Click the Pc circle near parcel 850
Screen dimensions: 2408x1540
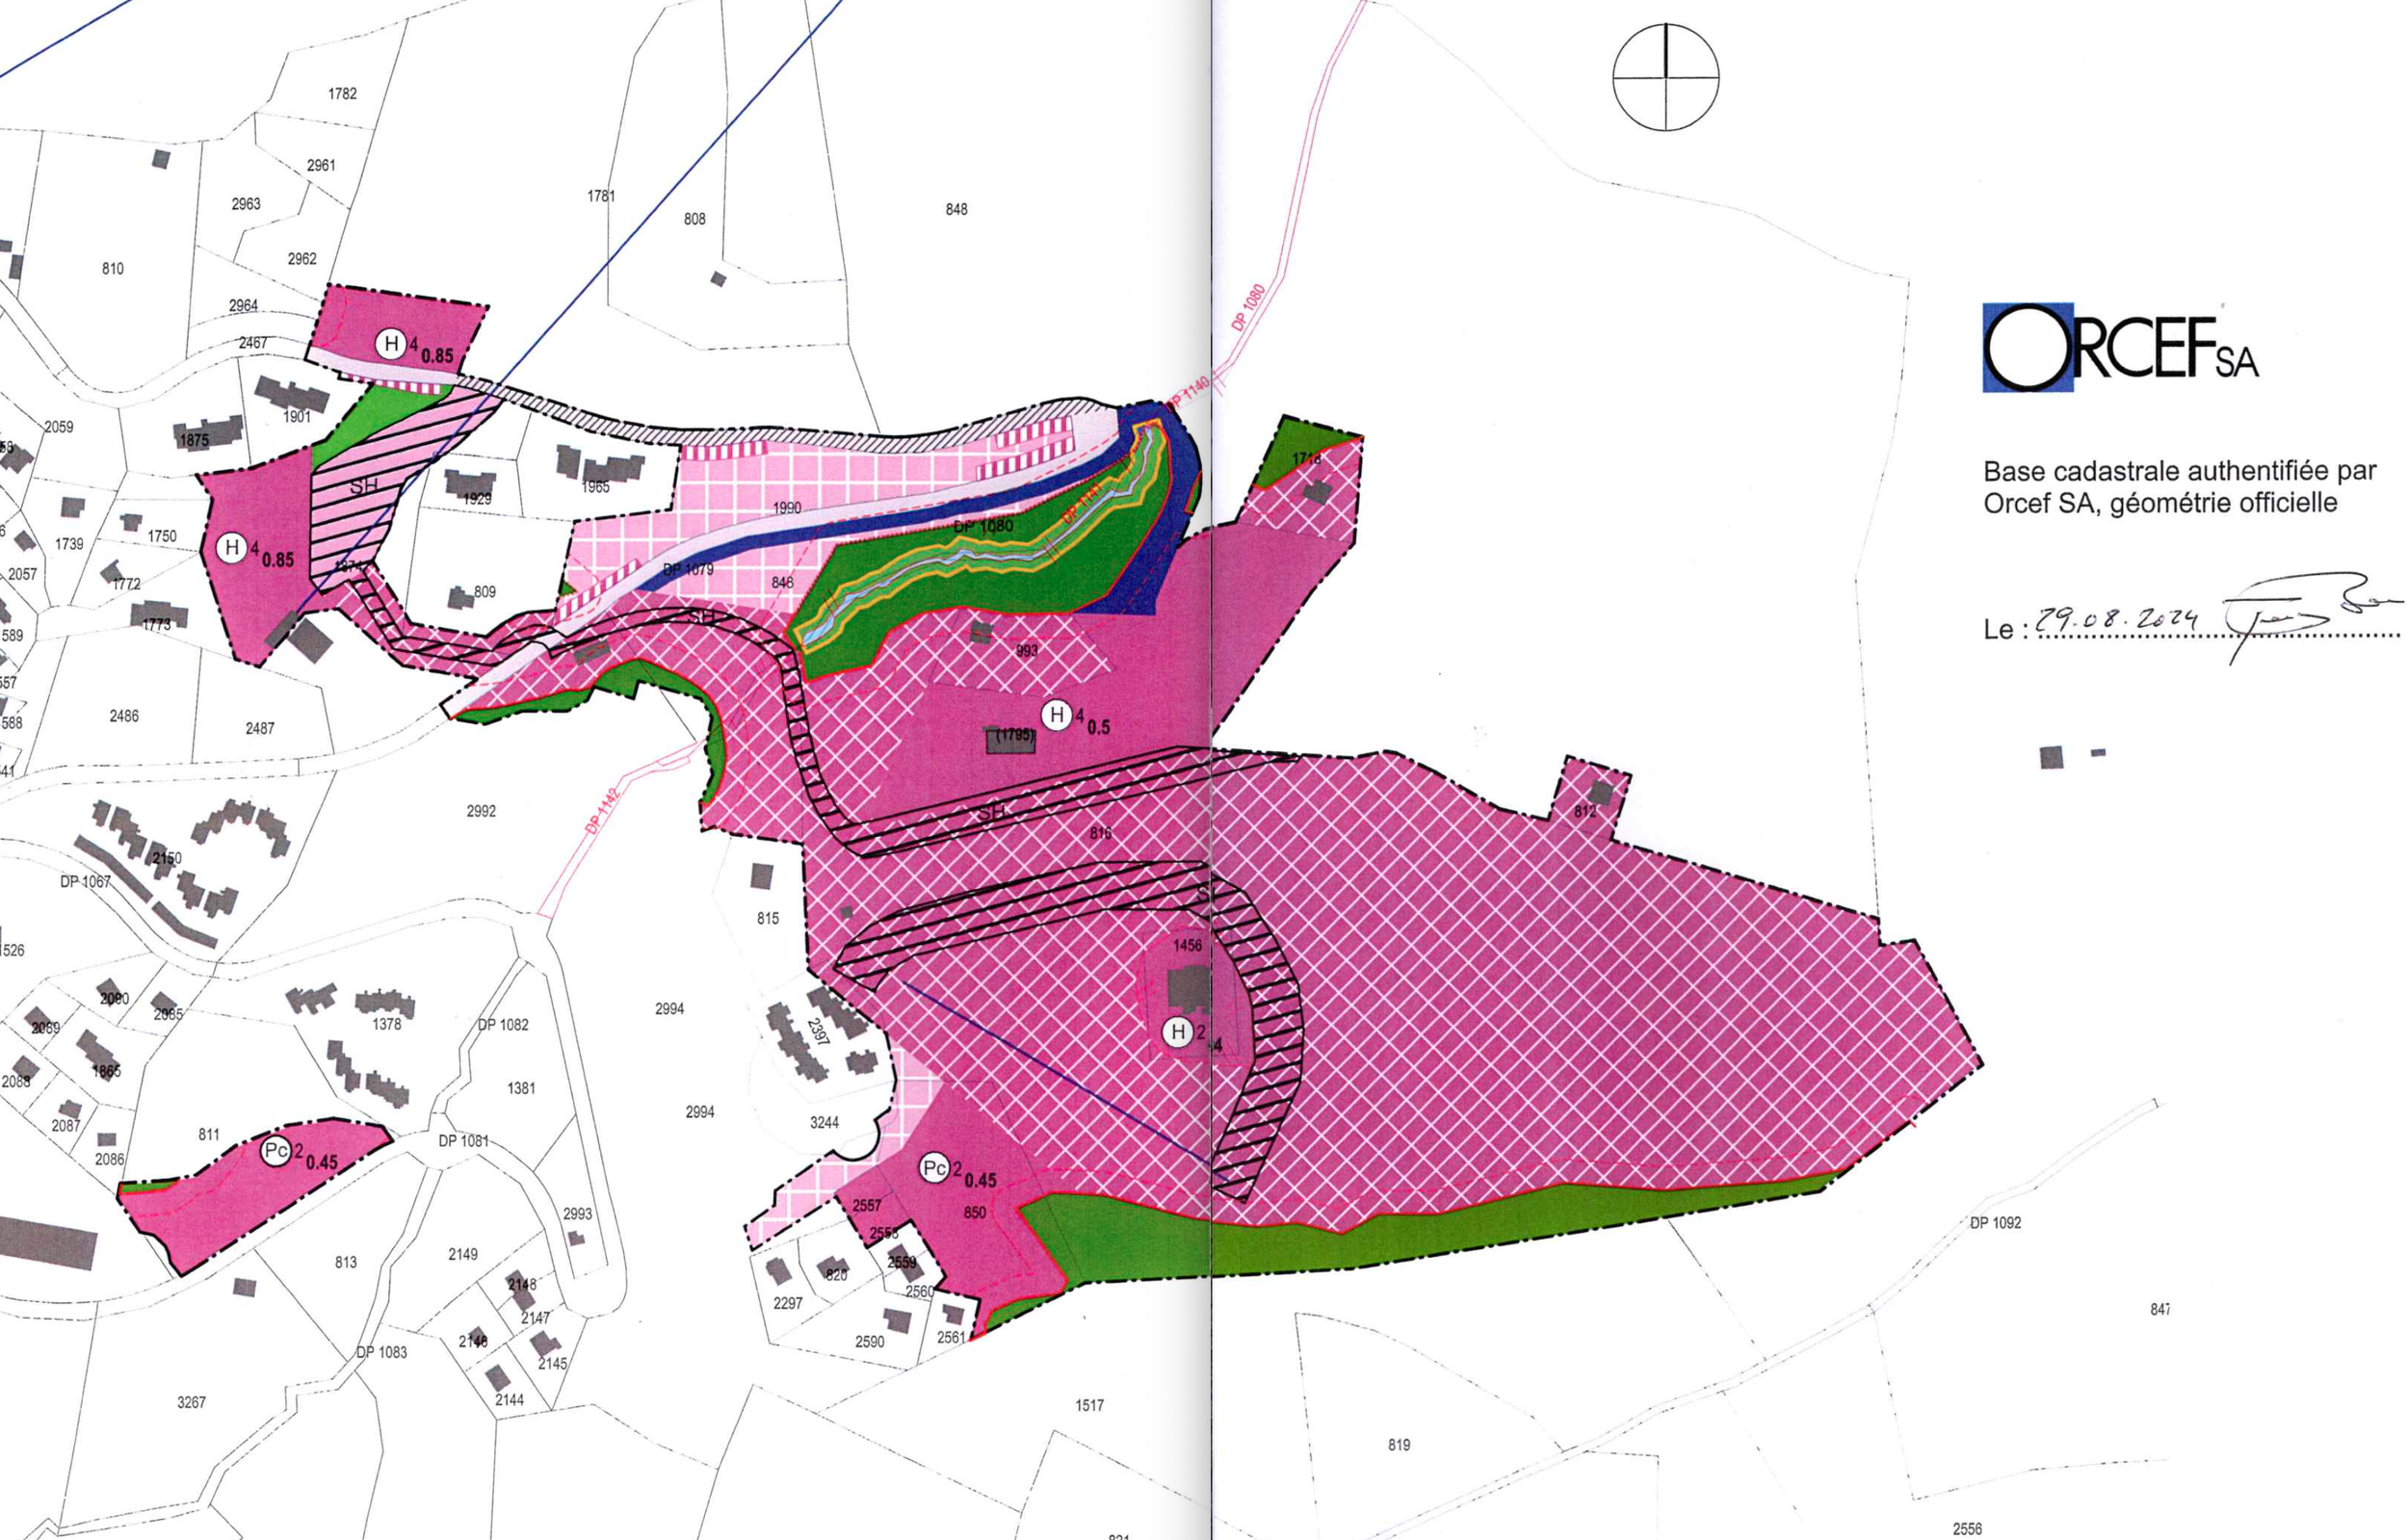pos(934,1168)
